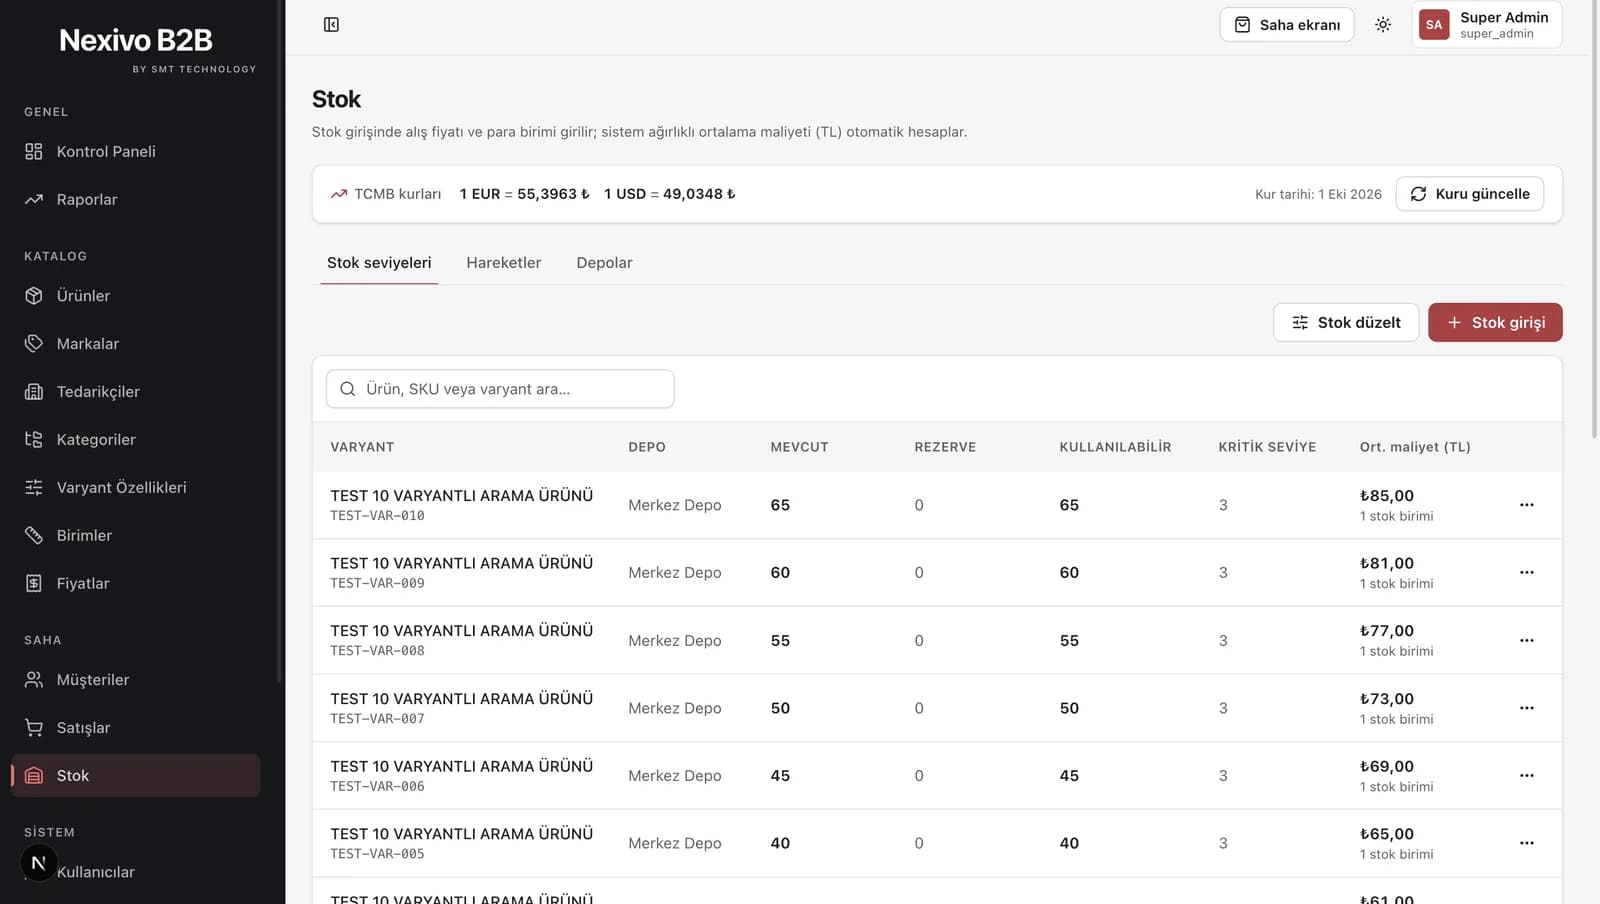
Task: Go to Markalar in sidebar
Action: (x=136, y=343)
